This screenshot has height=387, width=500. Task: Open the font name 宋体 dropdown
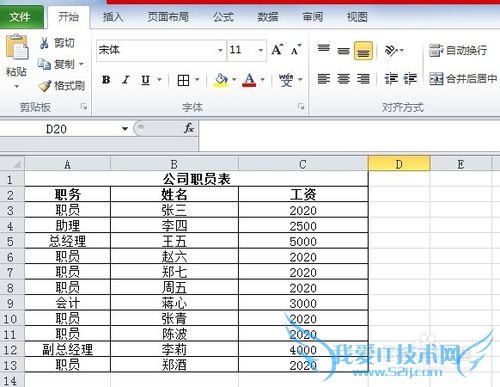tap(220, 50)
